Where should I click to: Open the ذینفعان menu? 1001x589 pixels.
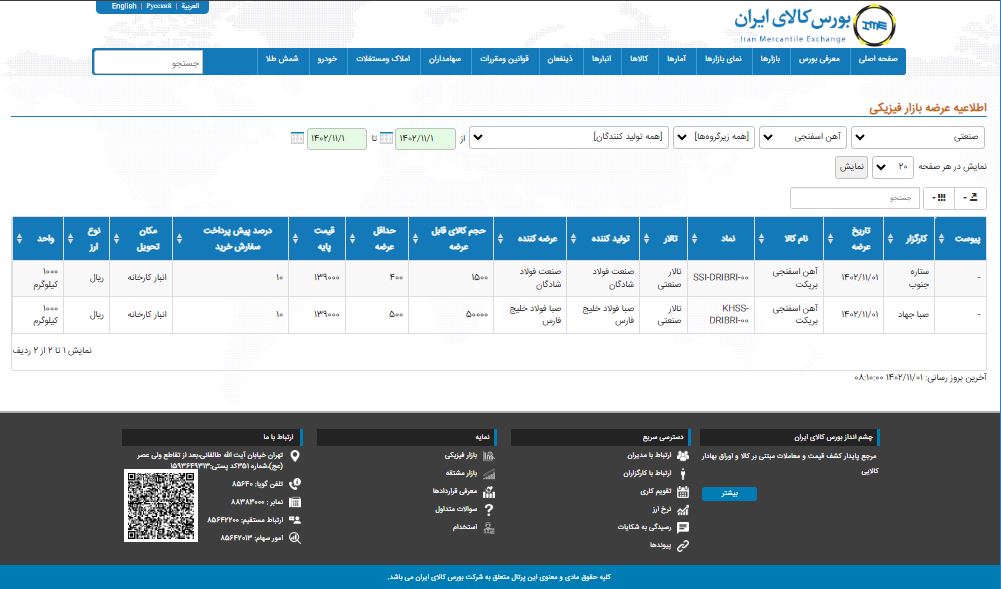point(560,59)
